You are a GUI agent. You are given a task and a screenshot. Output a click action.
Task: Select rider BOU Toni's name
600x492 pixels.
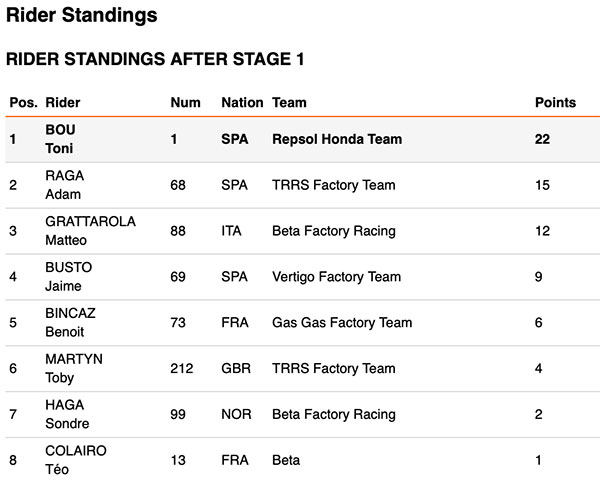point(60,139)
